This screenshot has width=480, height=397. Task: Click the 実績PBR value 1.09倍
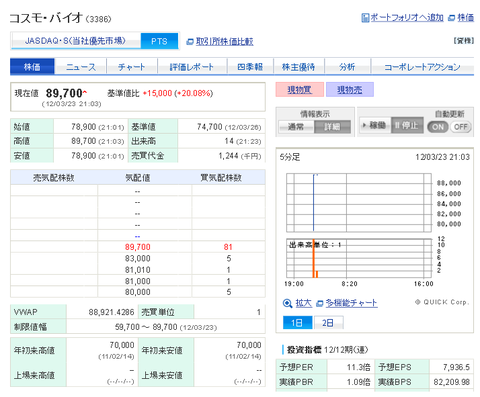[358, 382]
